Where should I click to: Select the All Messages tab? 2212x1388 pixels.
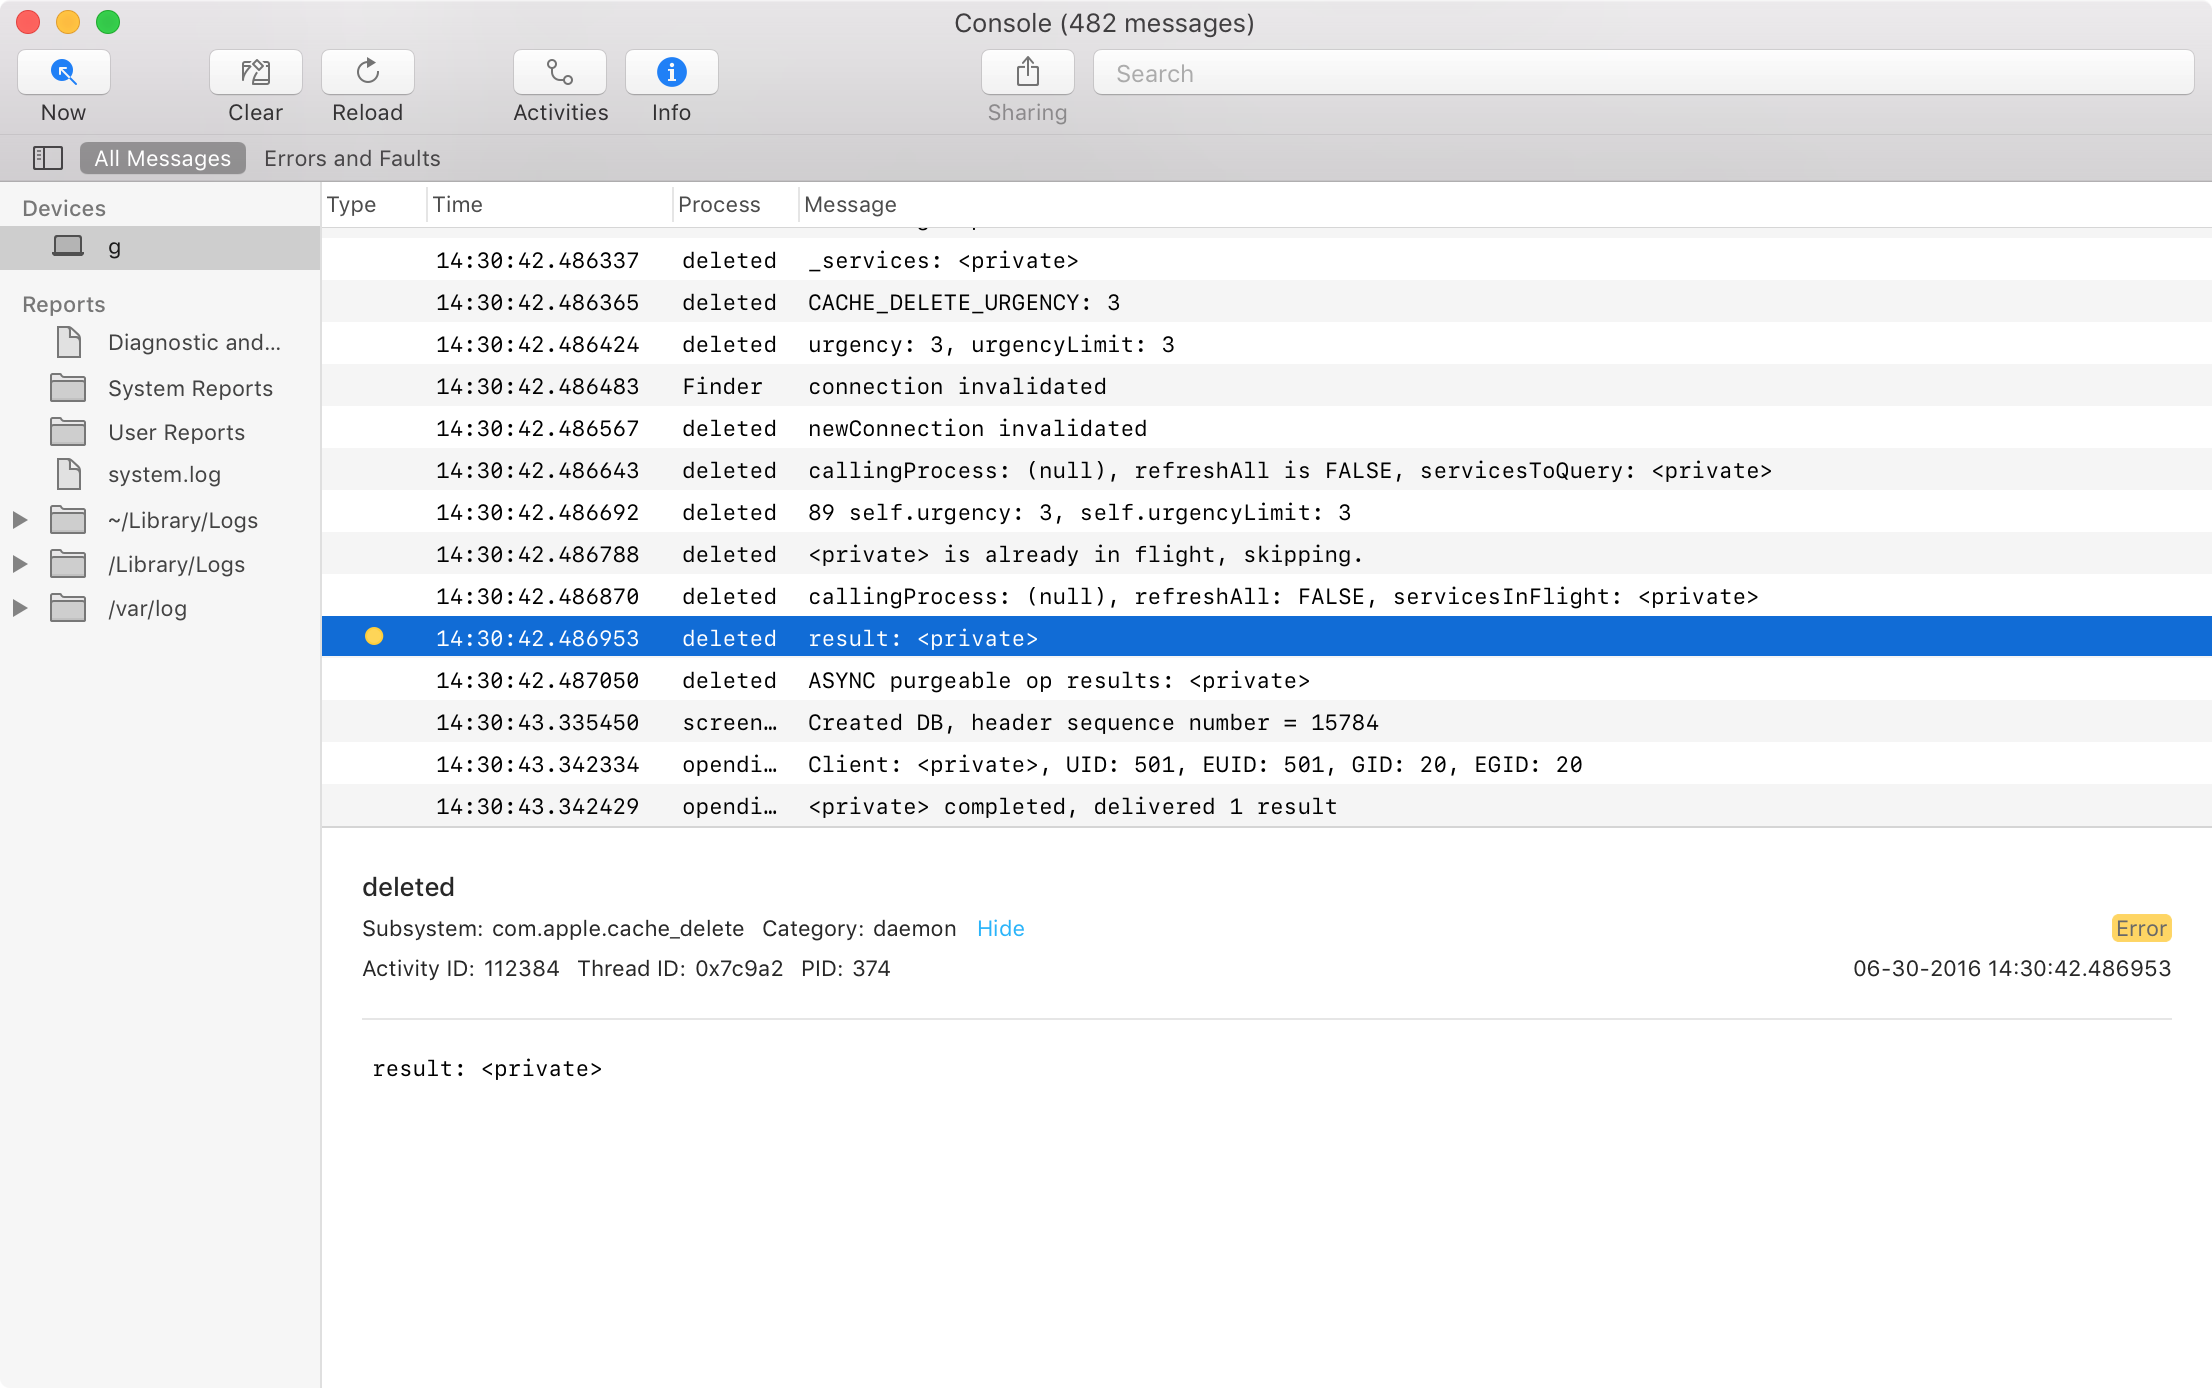tap(160, 157)
